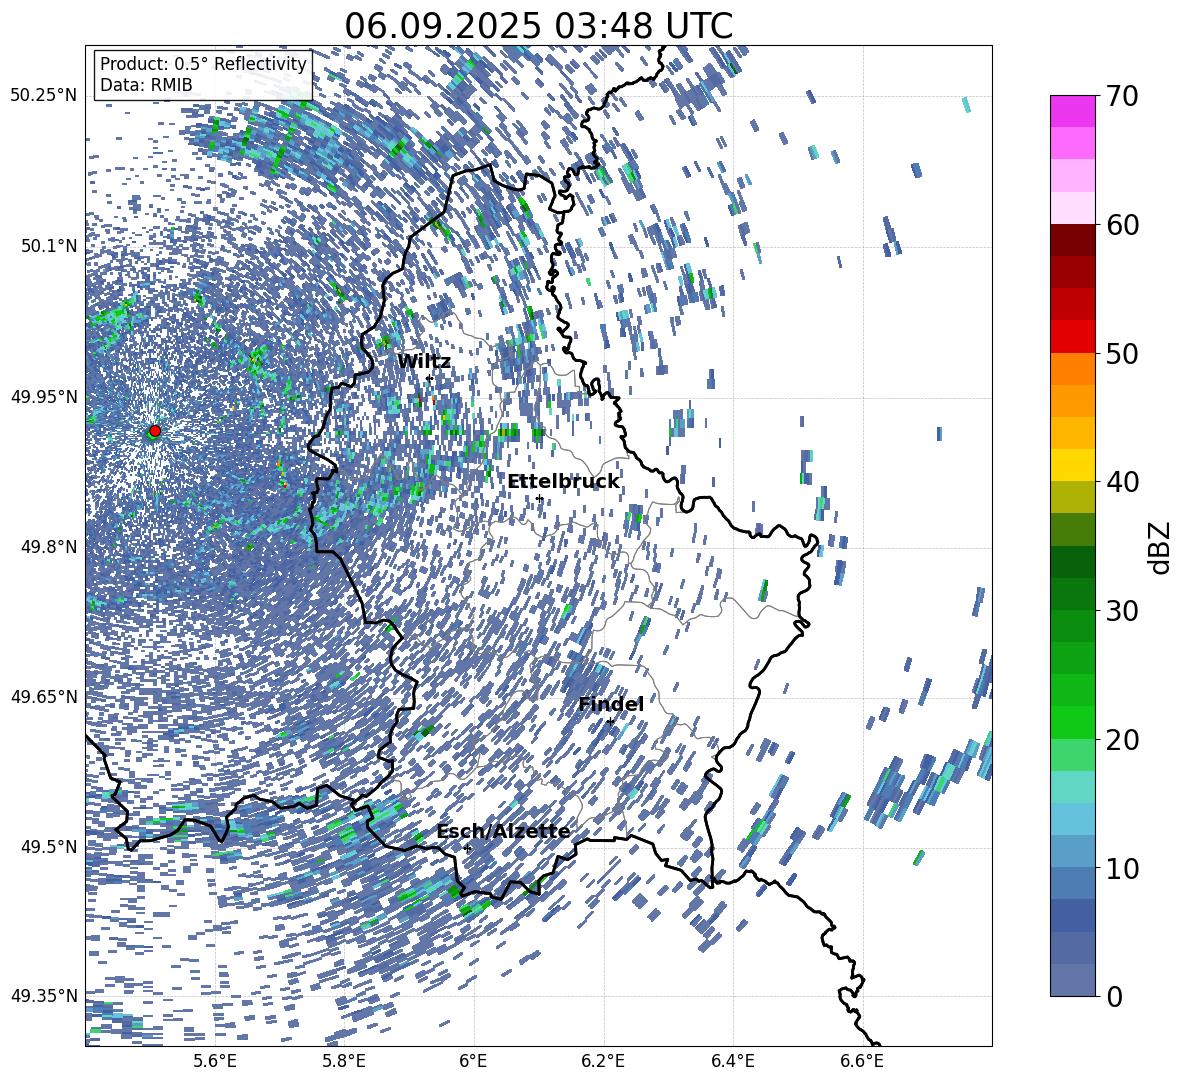Click the 'Data: RMIB' text

tap(146, 85)
